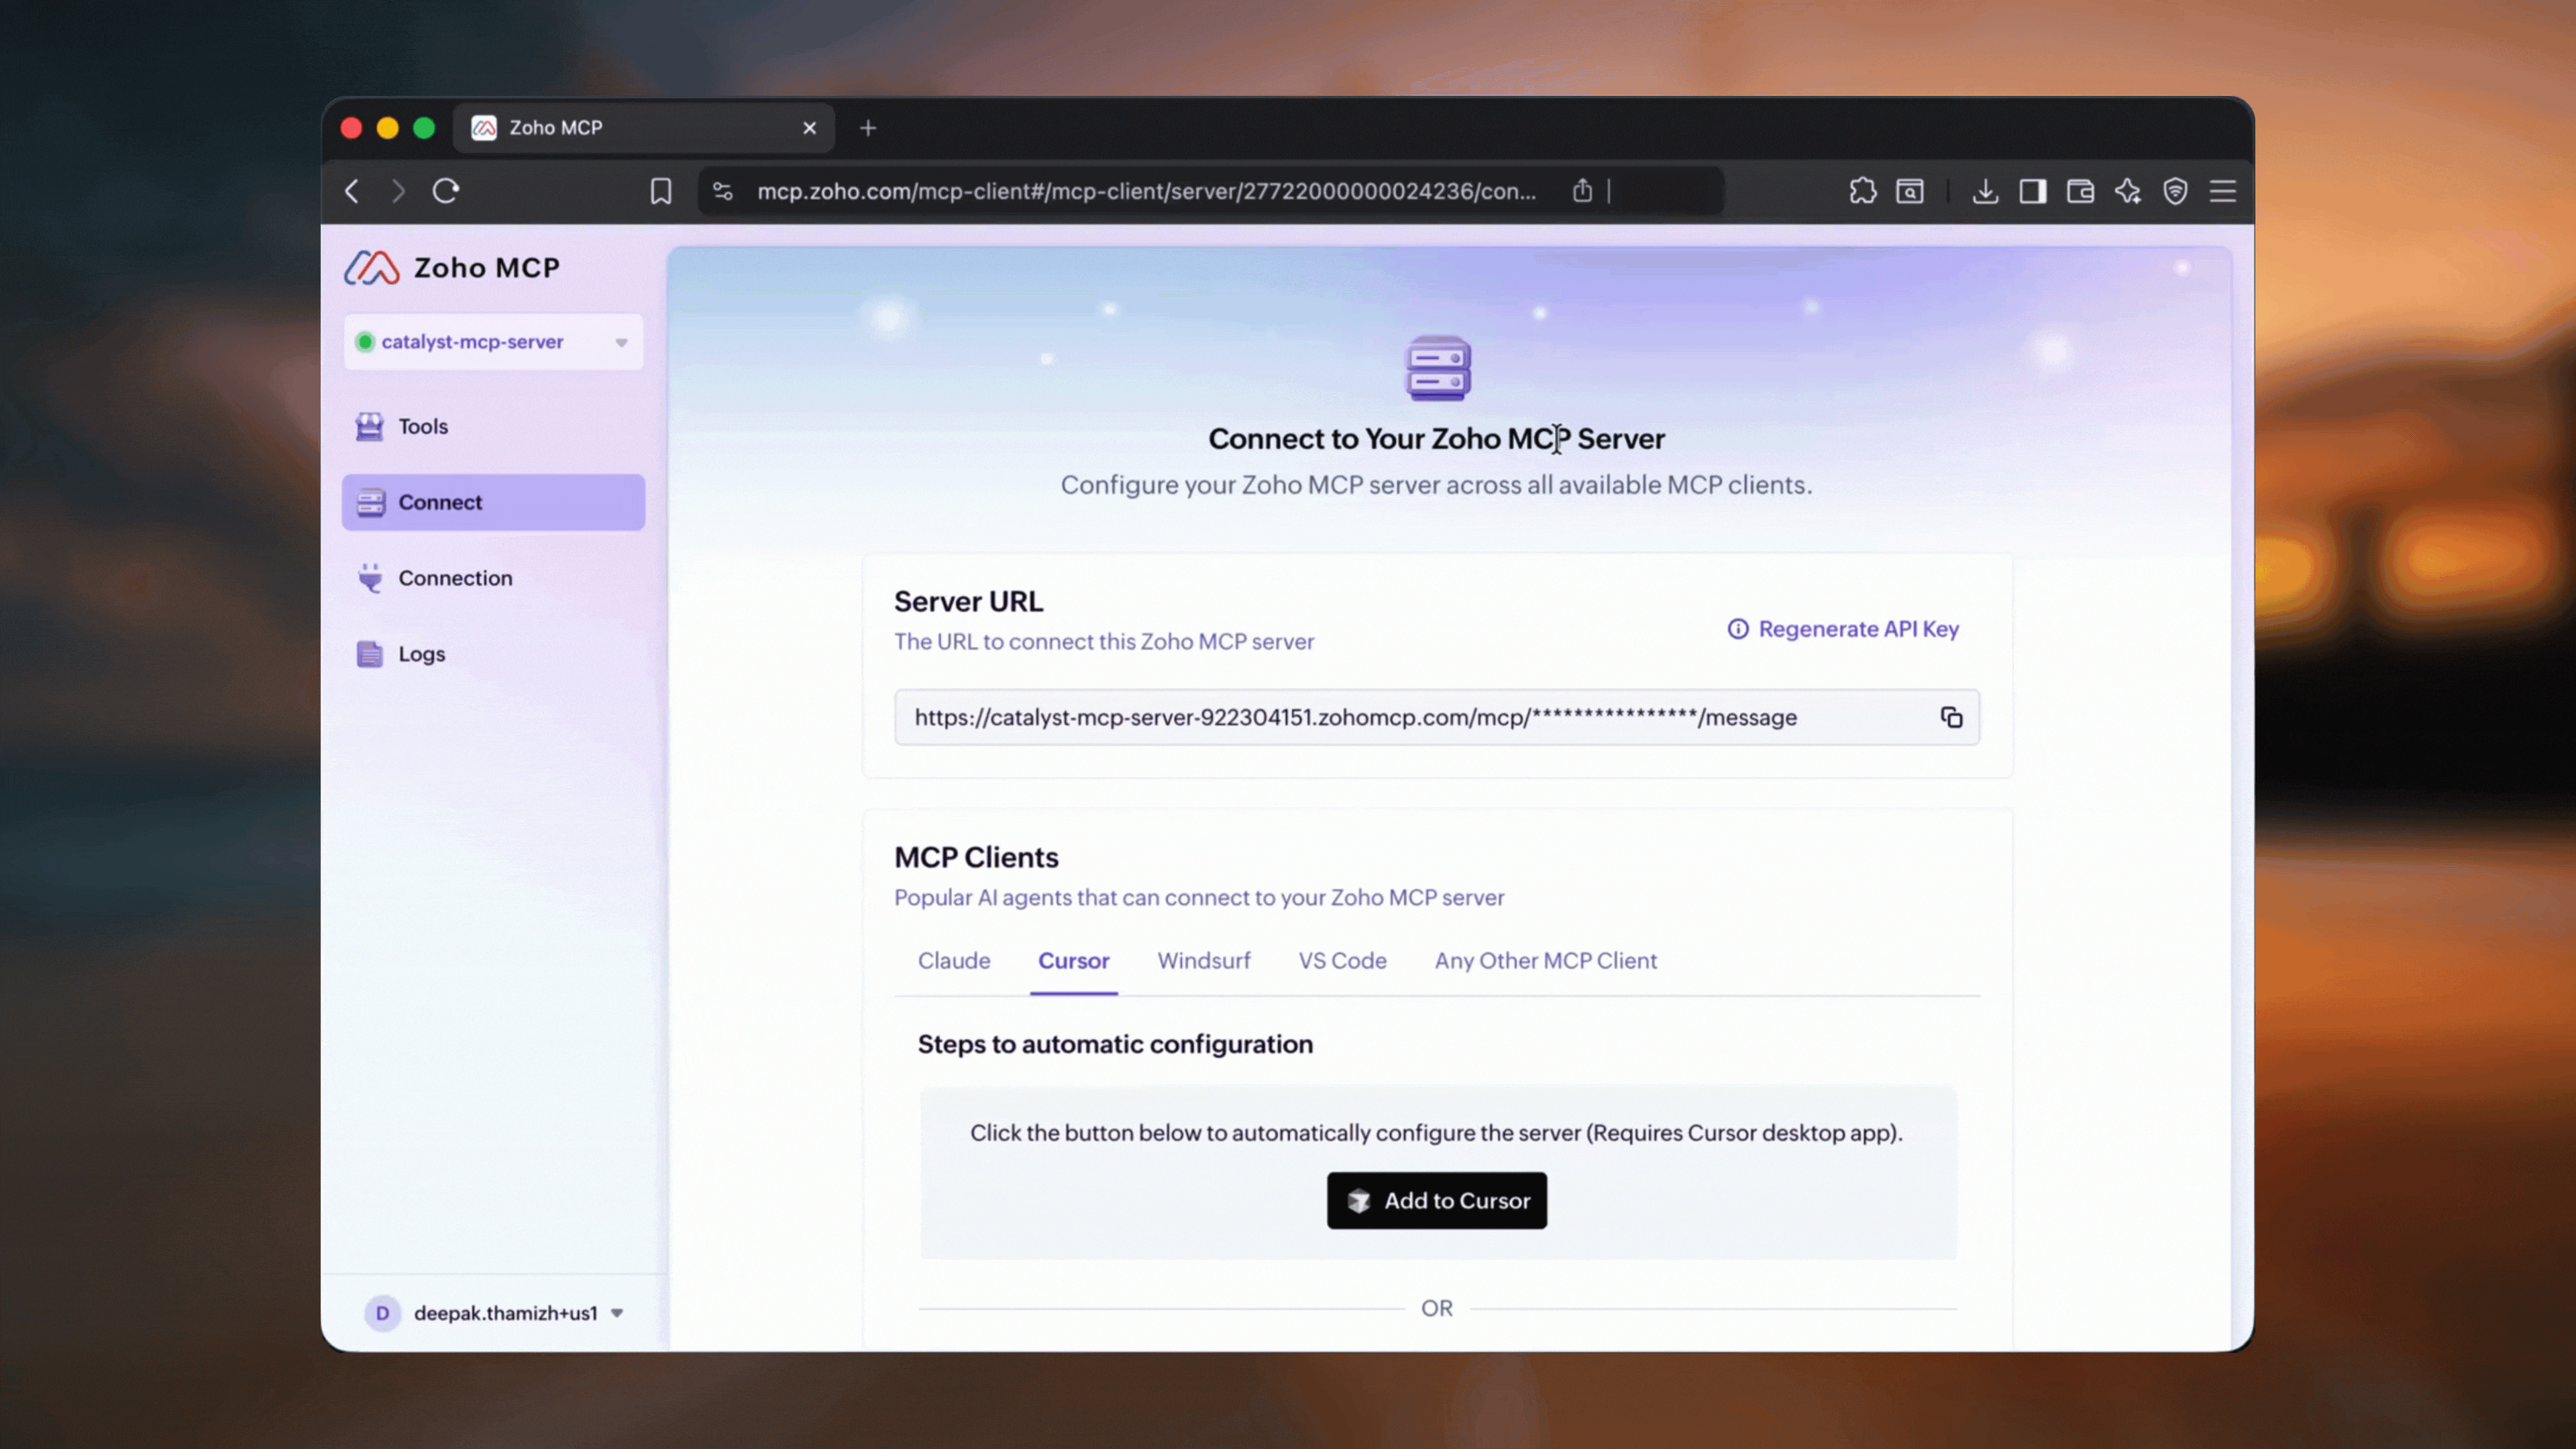Open the Tools sidebar section
The image size is (2576, 1449).
click(x=493, y=426)
